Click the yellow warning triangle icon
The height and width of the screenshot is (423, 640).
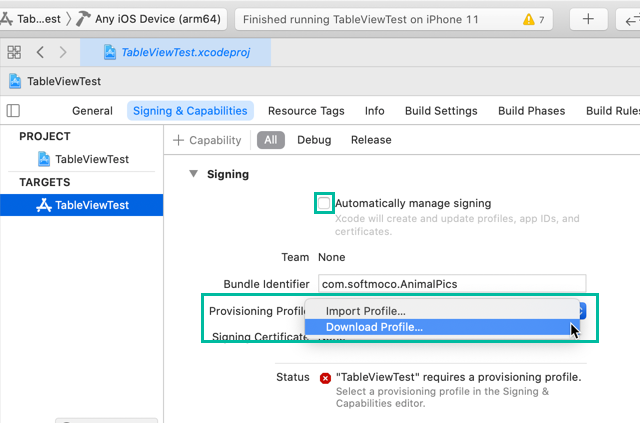[x=529, y=19]
